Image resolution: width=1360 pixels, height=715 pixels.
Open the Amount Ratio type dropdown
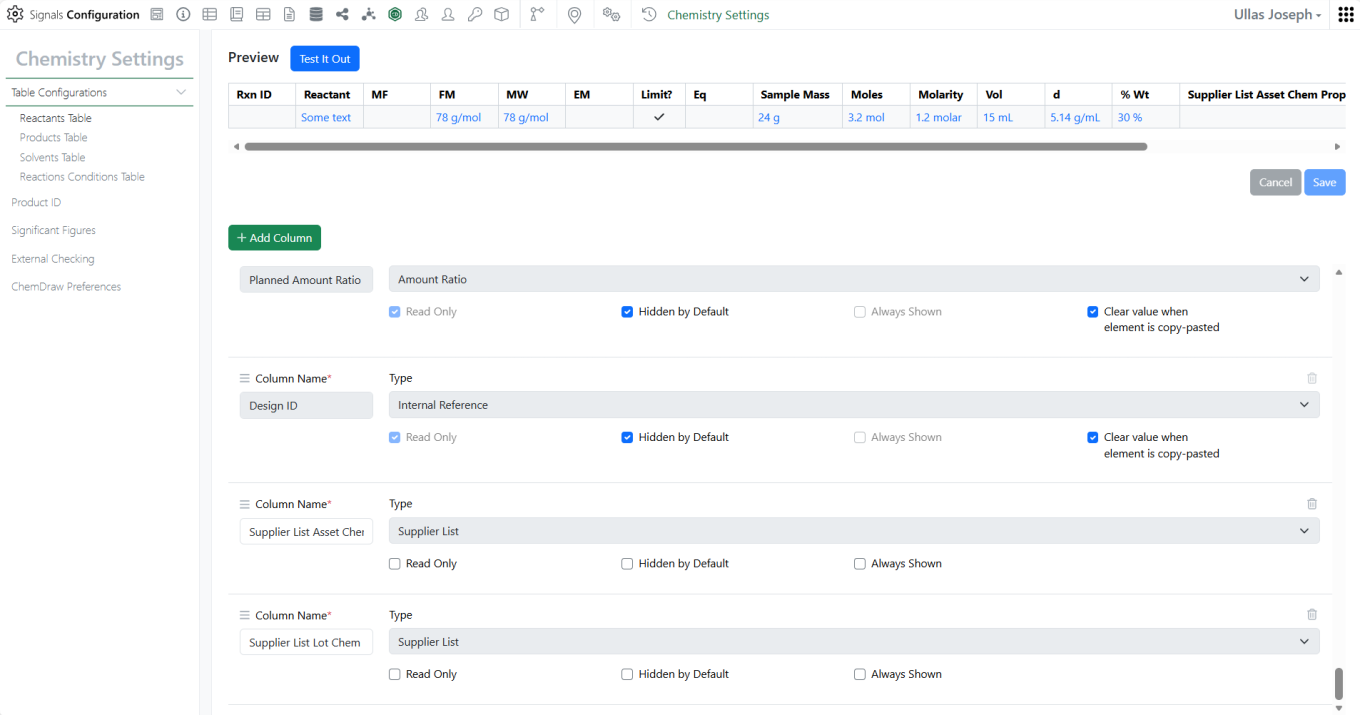[x=853, y=280]
